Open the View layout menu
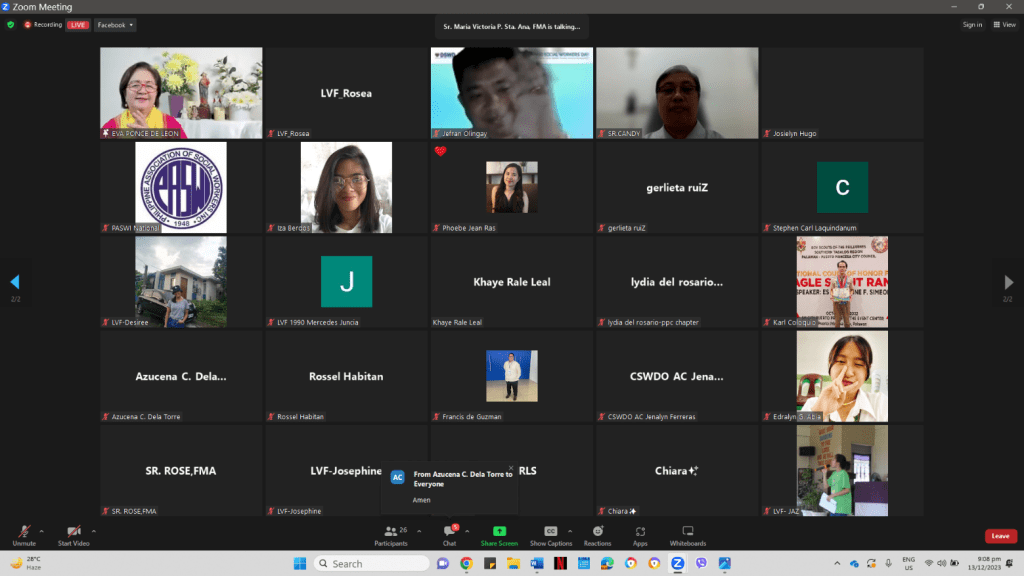This screenshot has height=576, width=1024. pos(1005,25)
